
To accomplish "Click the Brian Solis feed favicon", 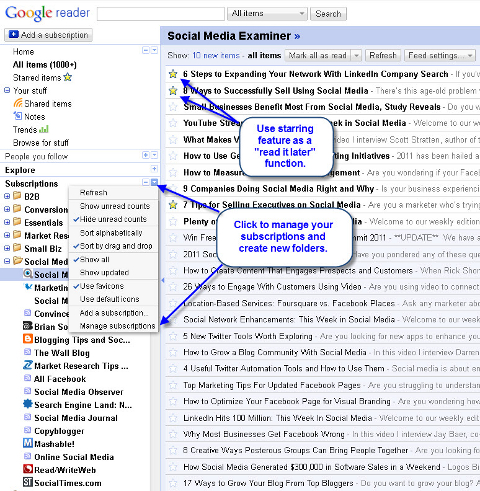I will click(28, 326).
